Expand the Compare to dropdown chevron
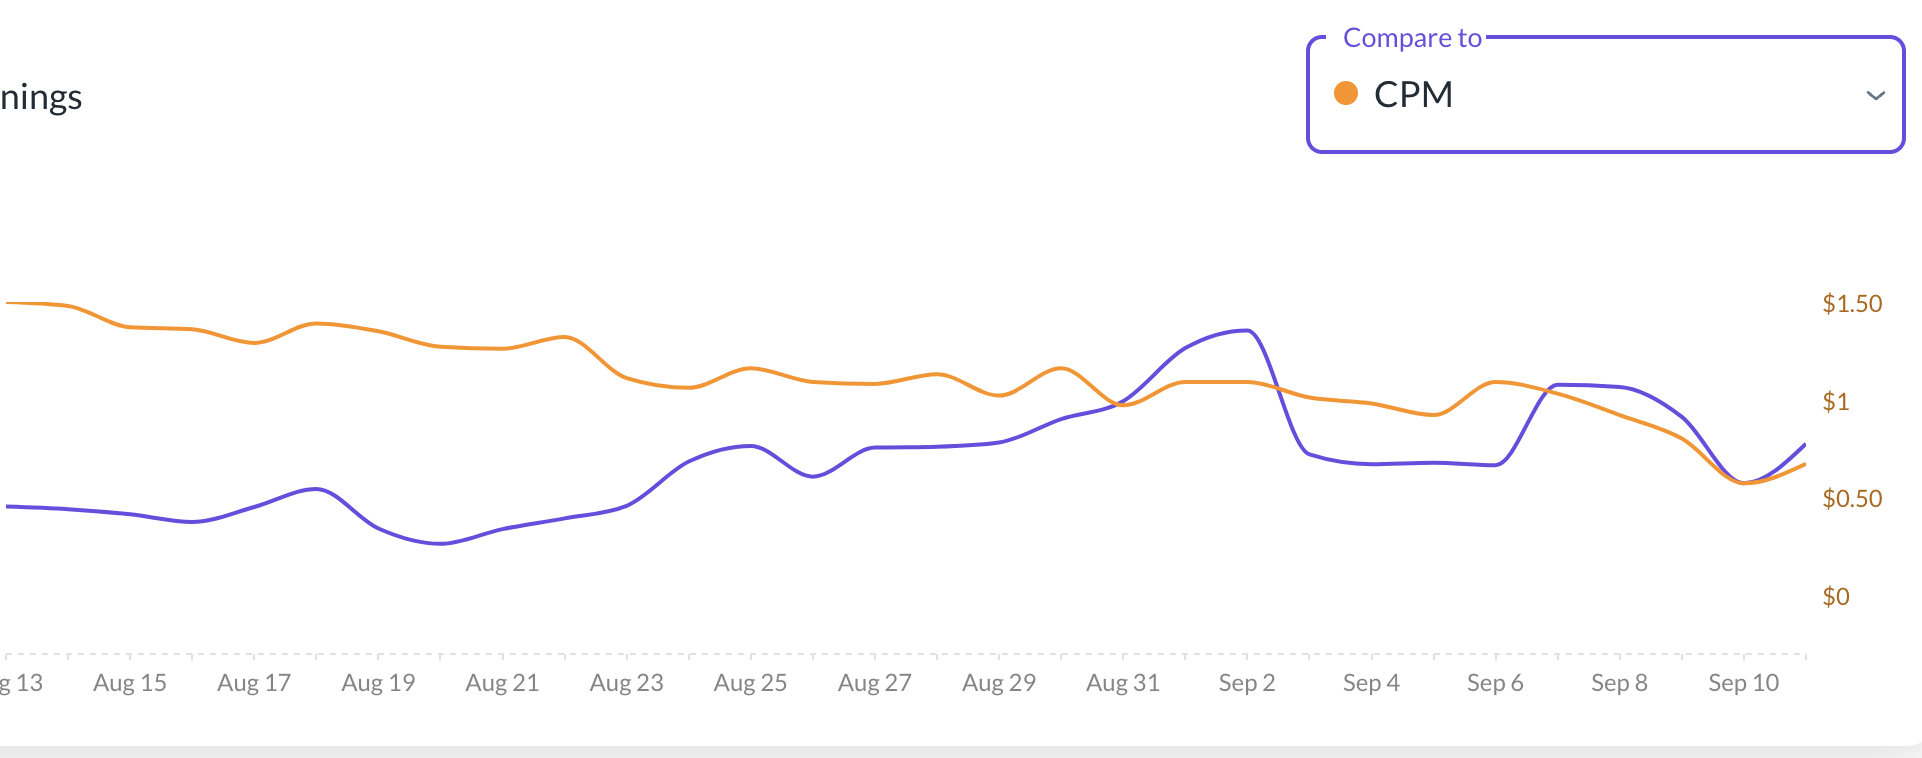Screen dimensions: 1922x758 point(1875,96)
